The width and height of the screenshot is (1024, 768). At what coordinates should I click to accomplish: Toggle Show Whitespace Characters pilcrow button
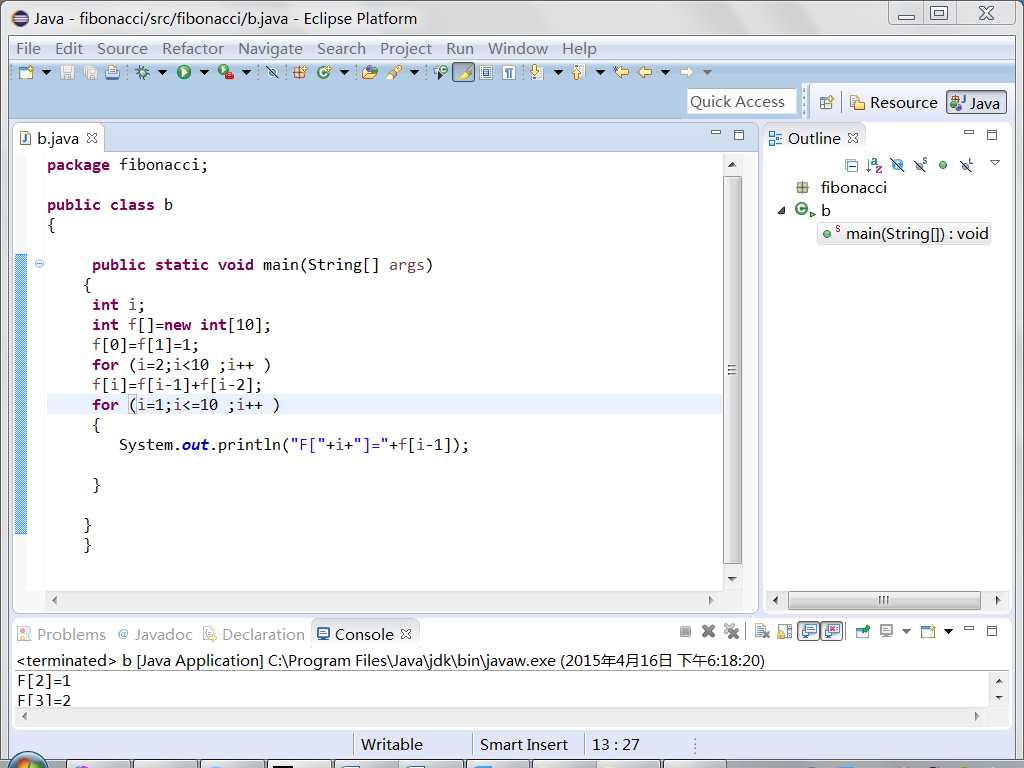[x=509, y=72]
